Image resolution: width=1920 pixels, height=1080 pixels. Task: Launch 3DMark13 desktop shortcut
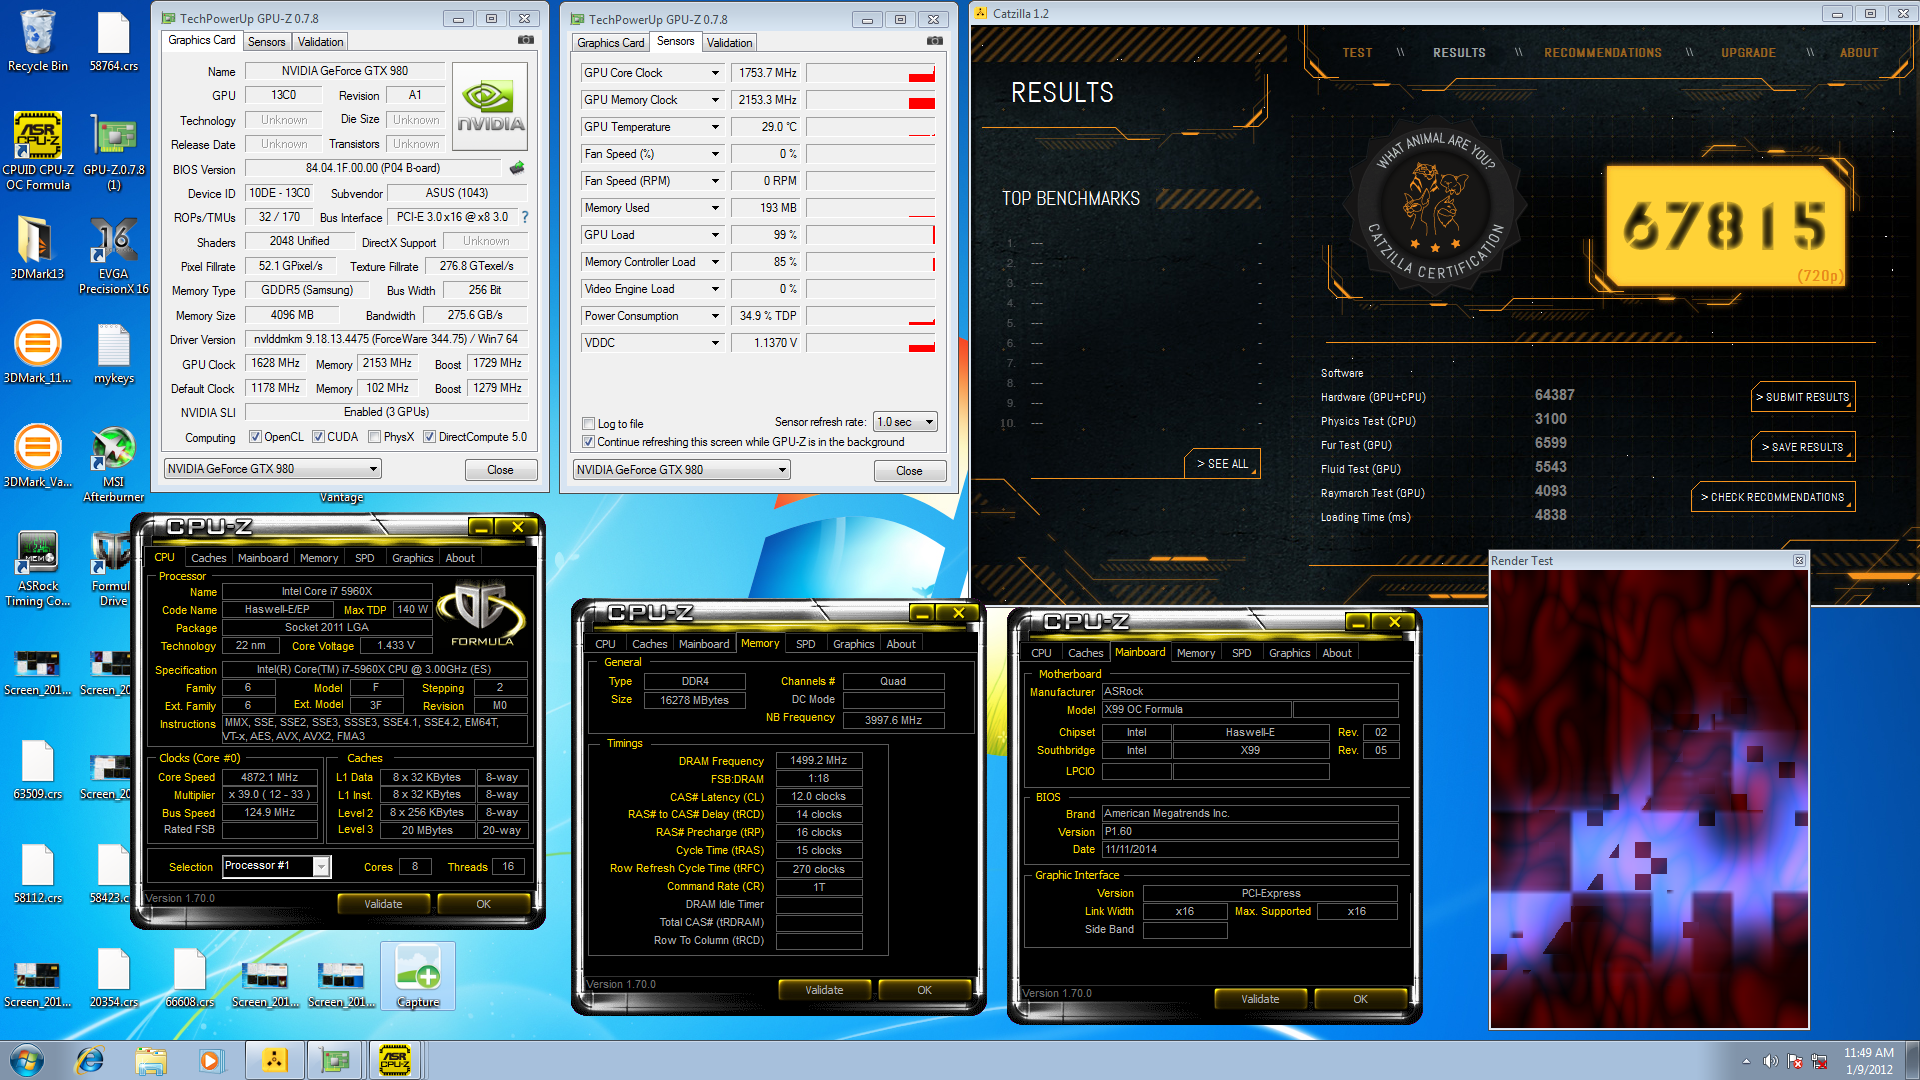coord(37,248)
